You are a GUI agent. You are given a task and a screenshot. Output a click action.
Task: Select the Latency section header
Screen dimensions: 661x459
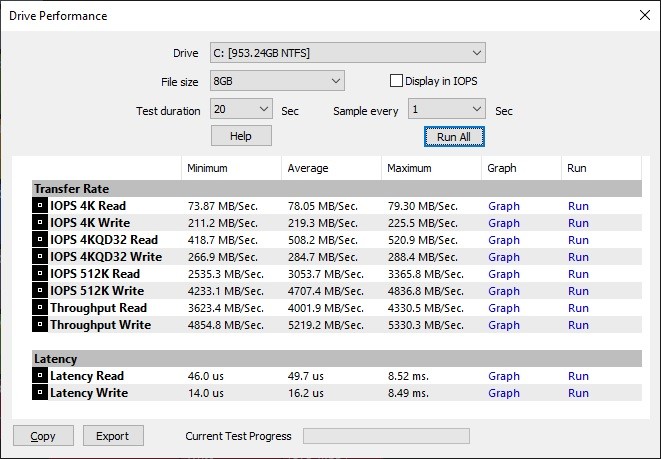point(337,359)
